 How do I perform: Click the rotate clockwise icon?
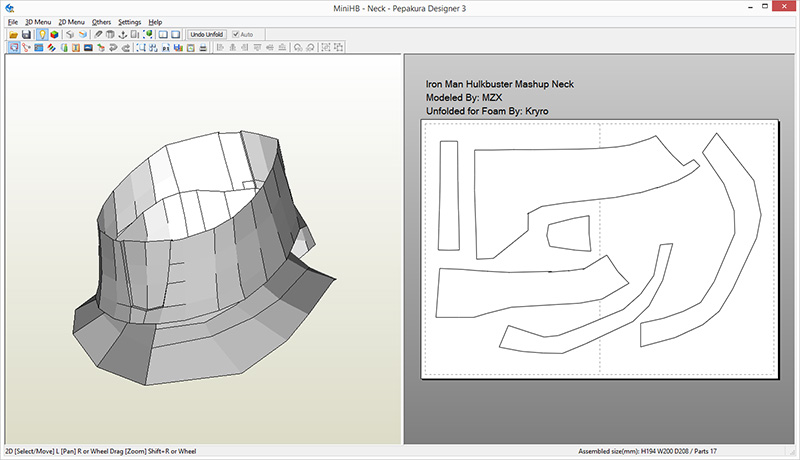tap(310, 47)
